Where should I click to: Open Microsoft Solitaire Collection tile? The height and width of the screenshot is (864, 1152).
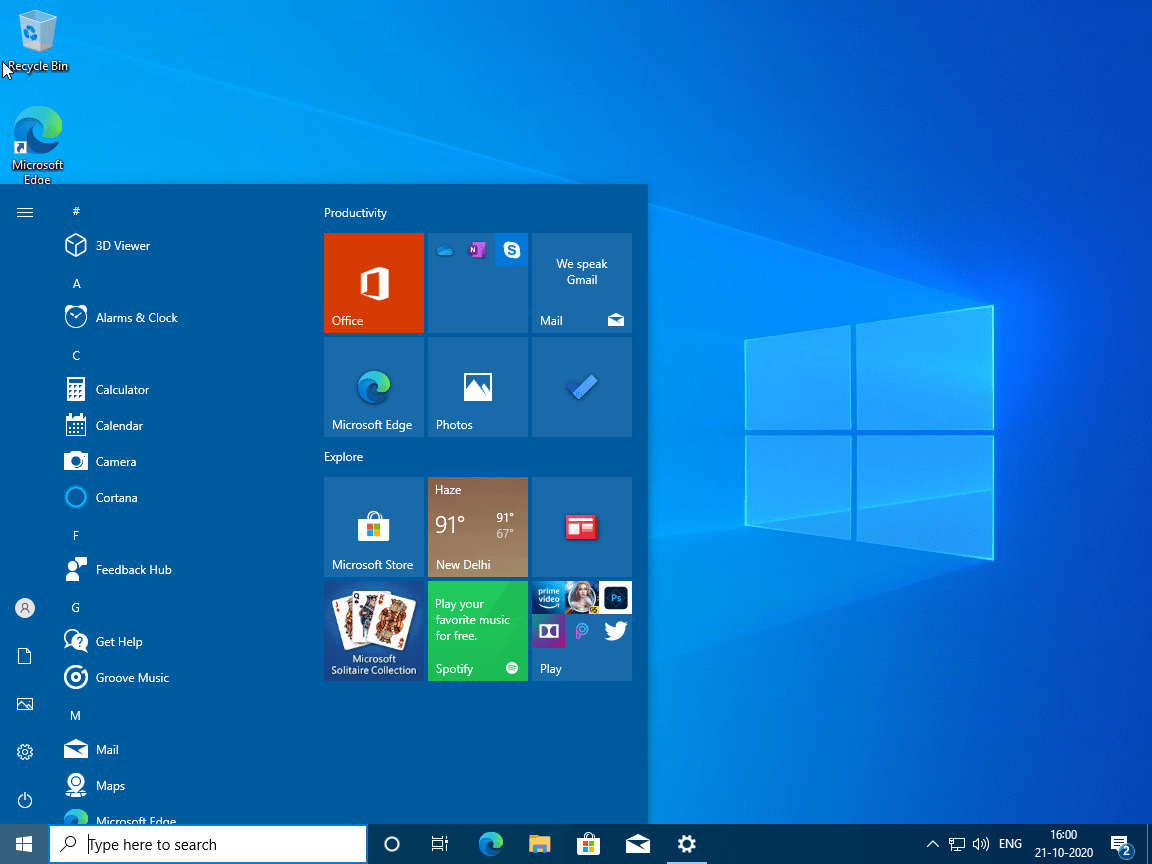373,631
